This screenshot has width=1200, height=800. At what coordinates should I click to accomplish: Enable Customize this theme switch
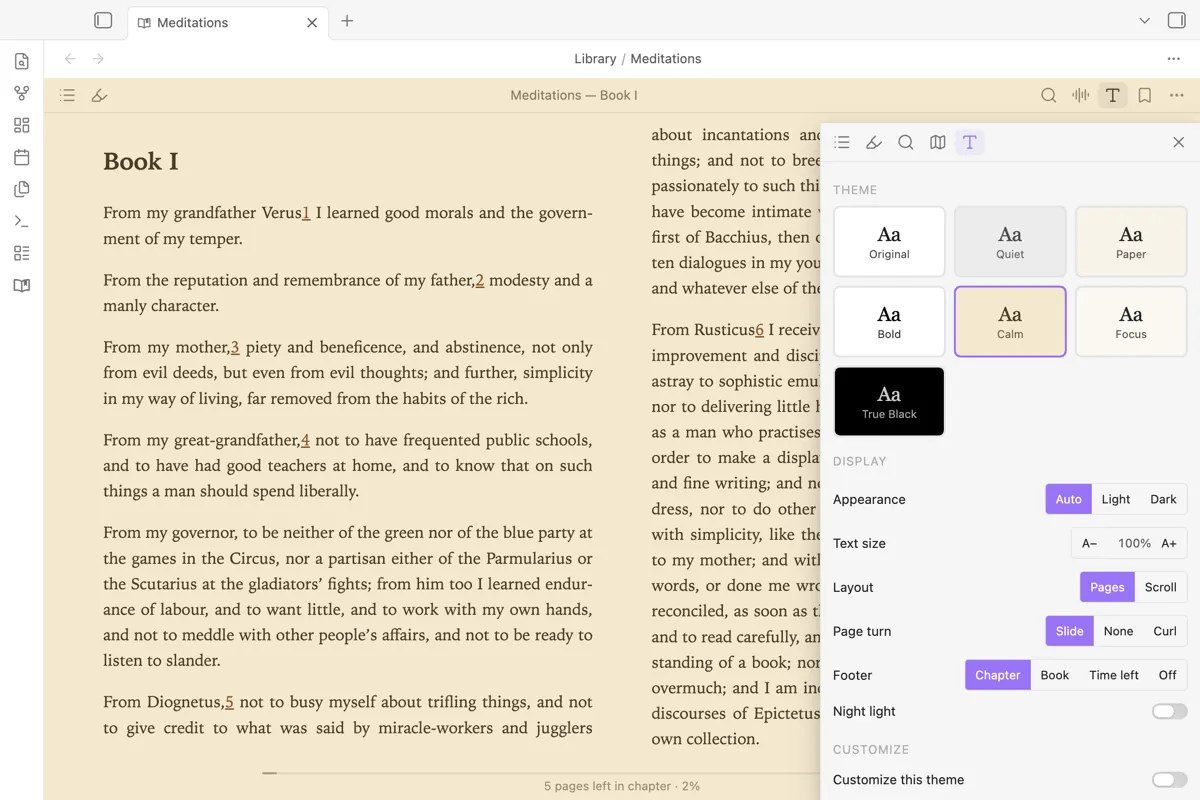[1169, 779]
